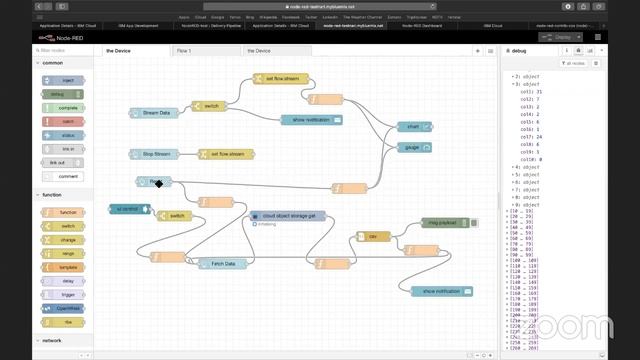Collapse the common palette category
This screenshot has width=640, height=360.
[63, 63]
